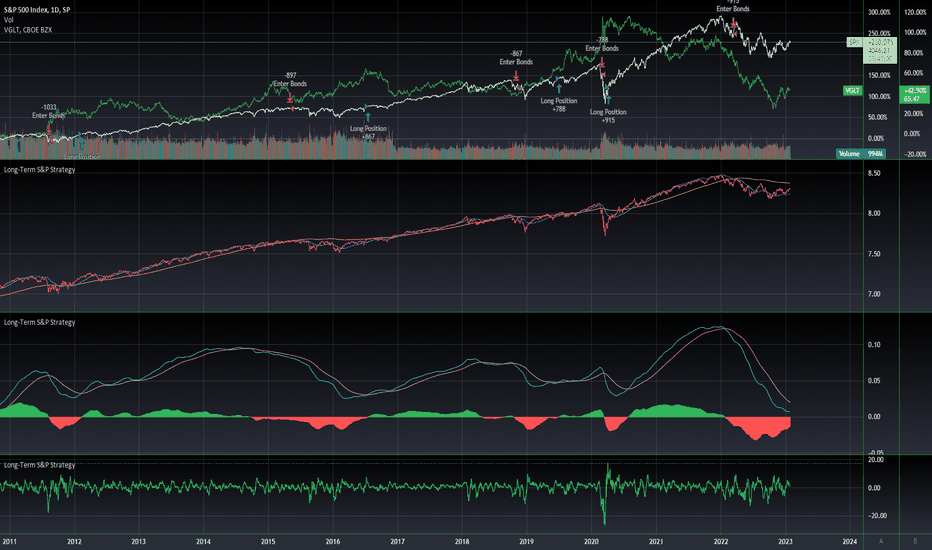Click the Long Position +788 trade label
Image resolution: width=932 pixels, height=550 pixels.
pos(559,105)
